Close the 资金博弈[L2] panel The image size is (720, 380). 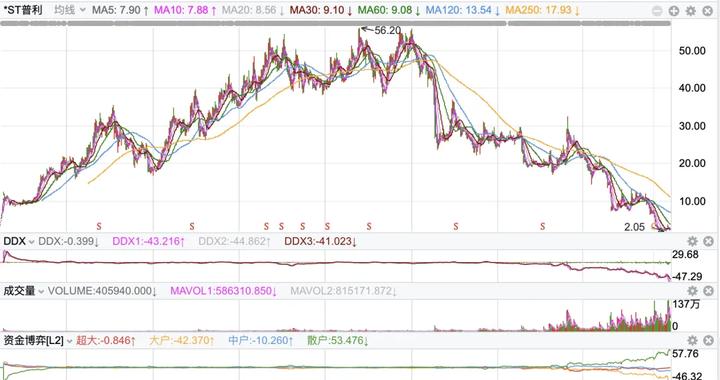click(x=709, y=340)
